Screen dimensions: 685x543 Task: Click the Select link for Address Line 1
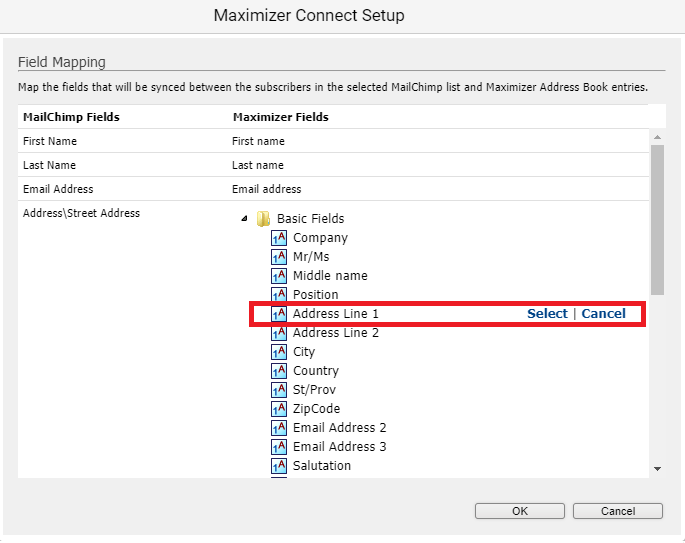(547, 314)
